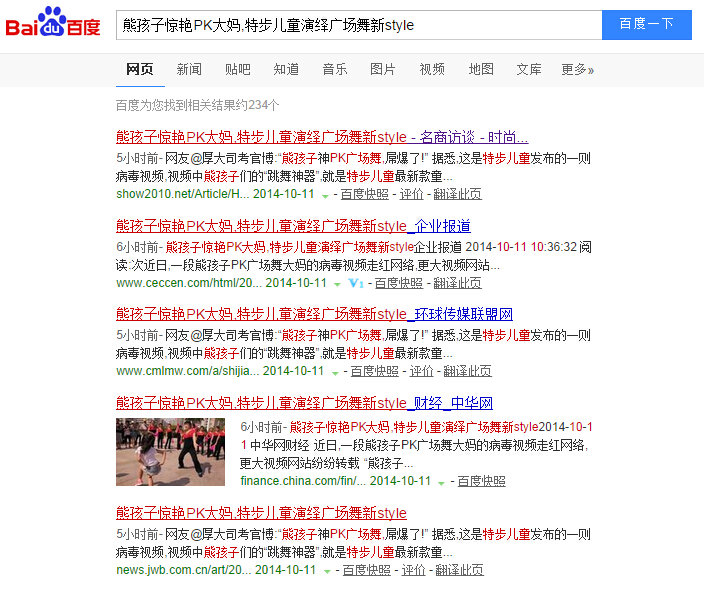Click 评价 for news.jwb.com.cn result
This screenshot has height=589, width=704.
point(413,570)
